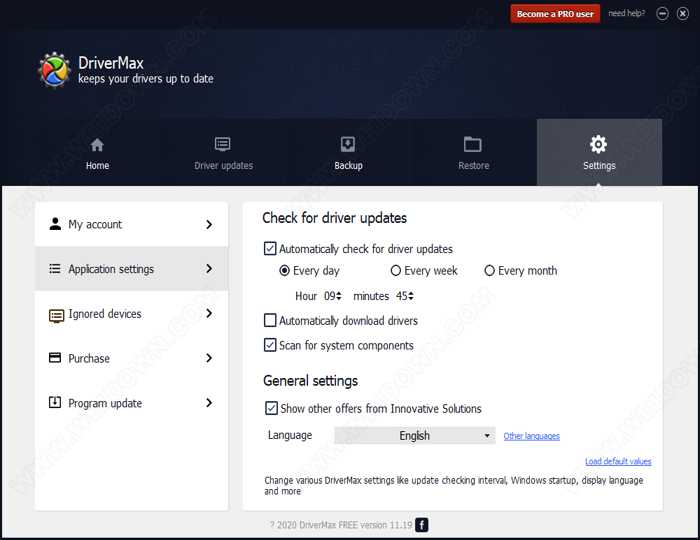
Task: Click the Settings gear icon
Action: [x=598, y=144]
